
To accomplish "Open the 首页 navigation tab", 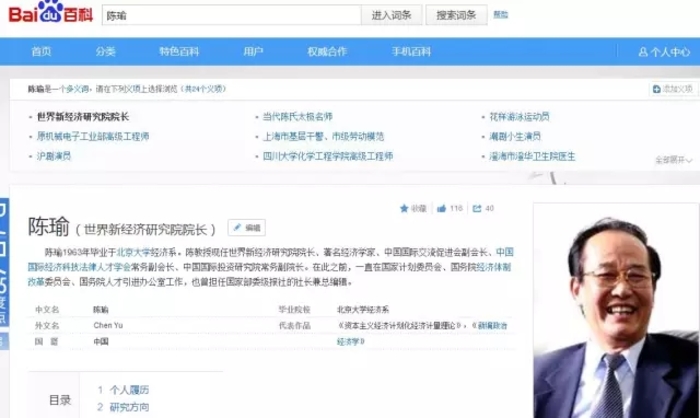I will click(41, 51).
